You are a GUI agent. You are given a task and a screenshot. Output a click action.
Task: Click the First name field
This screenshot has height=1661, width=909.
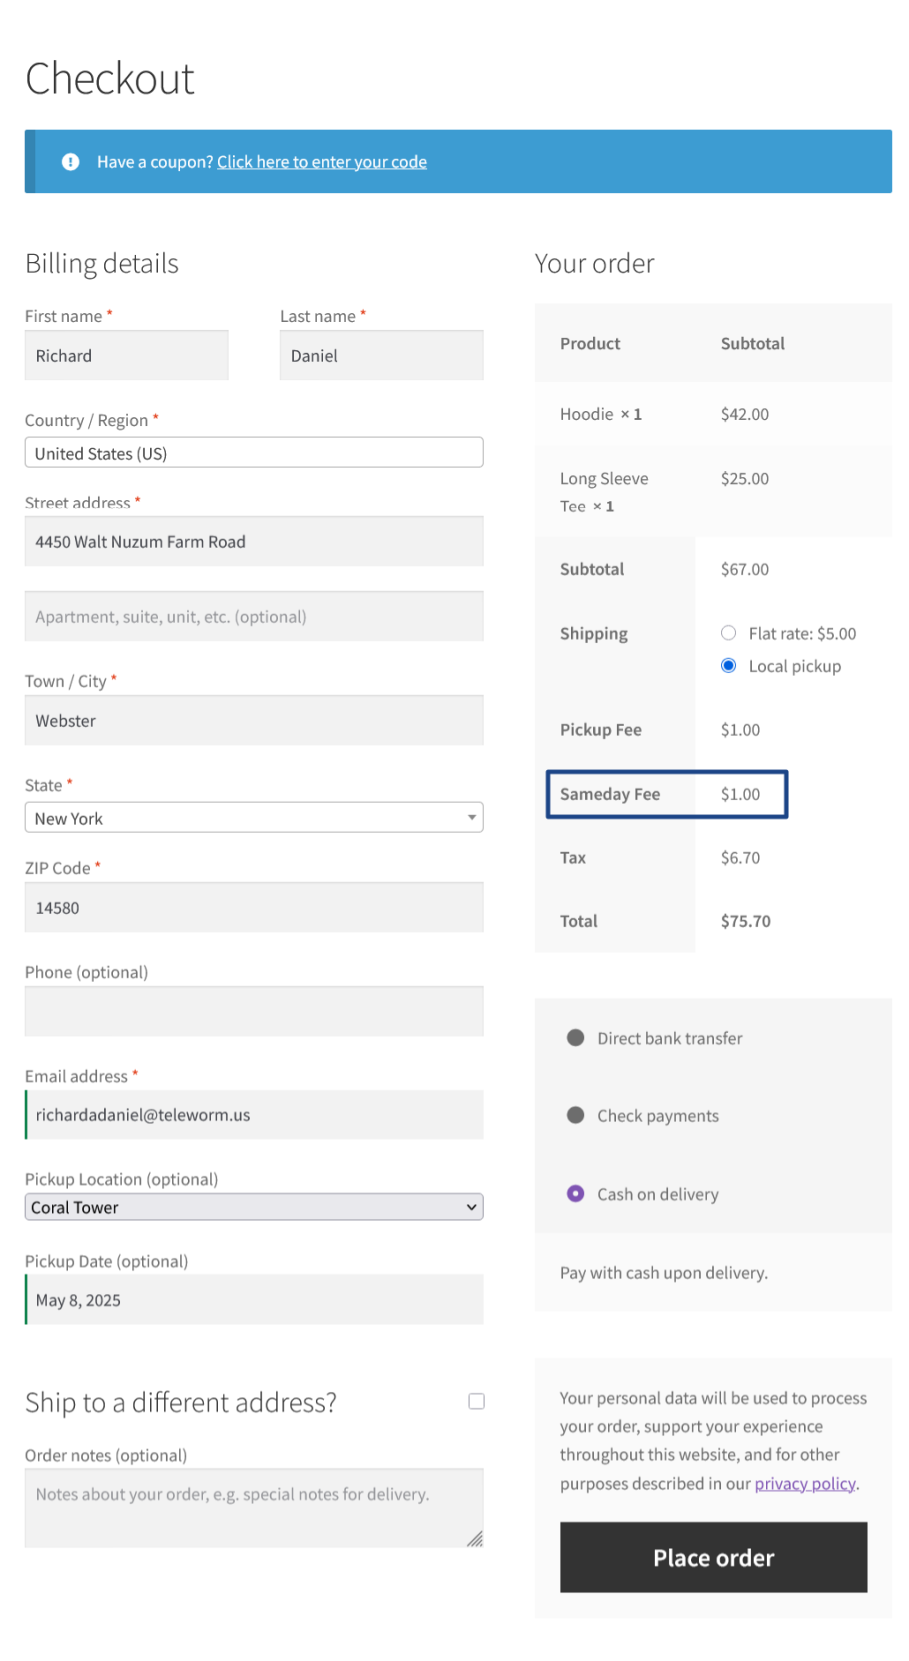pyautogui.click(x=127, y=356)
